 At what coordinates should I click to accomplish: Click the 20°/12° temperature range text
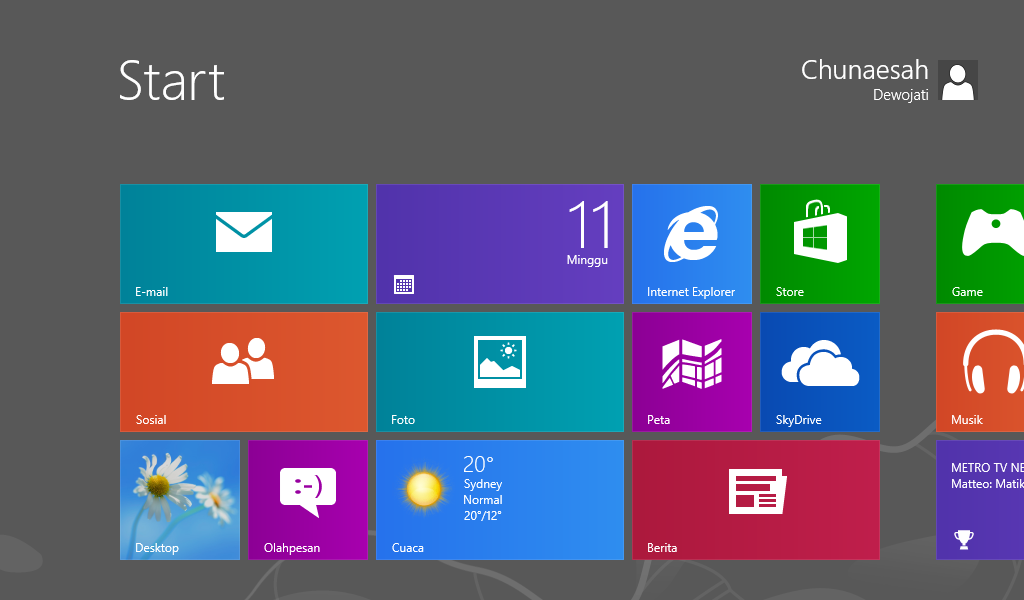[483, 516]
